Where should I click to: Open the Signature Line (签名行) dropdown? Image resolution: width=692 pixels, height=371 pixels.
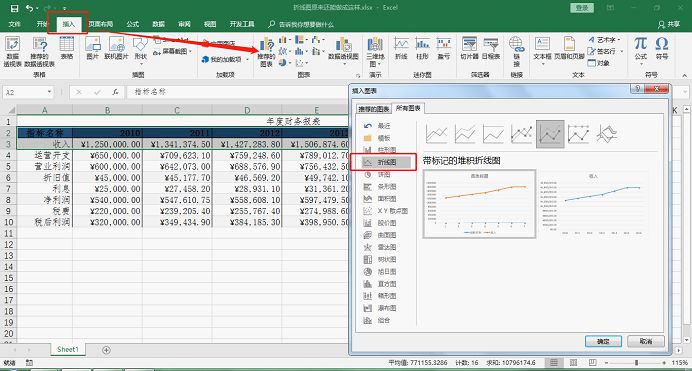point(606,51)
